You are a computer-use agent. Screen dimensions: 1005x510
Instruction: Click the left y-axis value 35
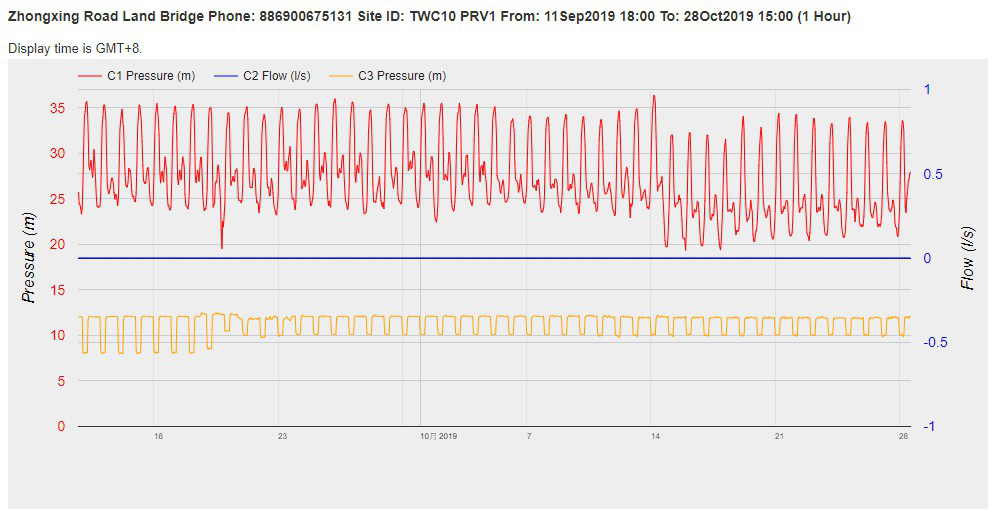tap(58, 108)
